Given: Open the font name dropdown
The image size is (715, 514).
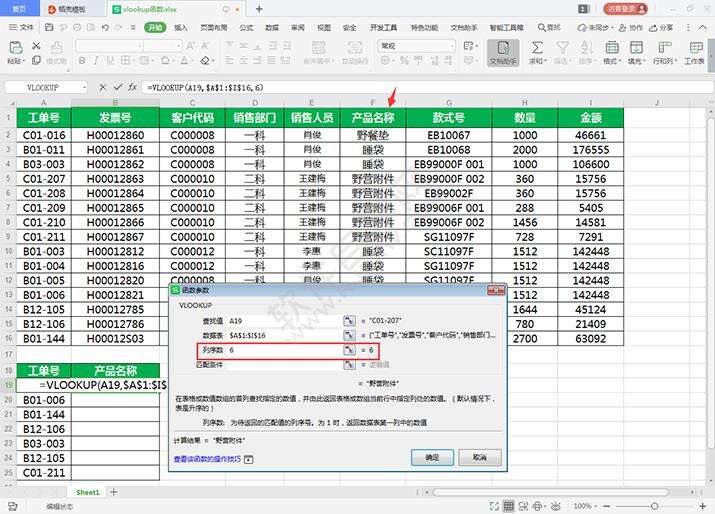Looking at the screenshot, I should pyautogui.click(x=140, y=46).
